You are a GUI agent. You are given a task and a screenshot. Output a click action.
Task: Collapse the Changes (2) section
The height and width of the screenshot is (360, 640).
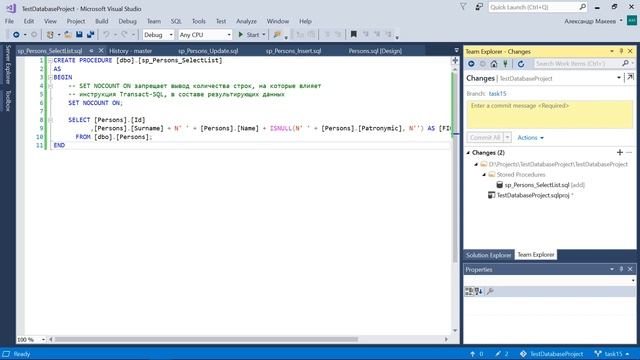coord(468,152)
